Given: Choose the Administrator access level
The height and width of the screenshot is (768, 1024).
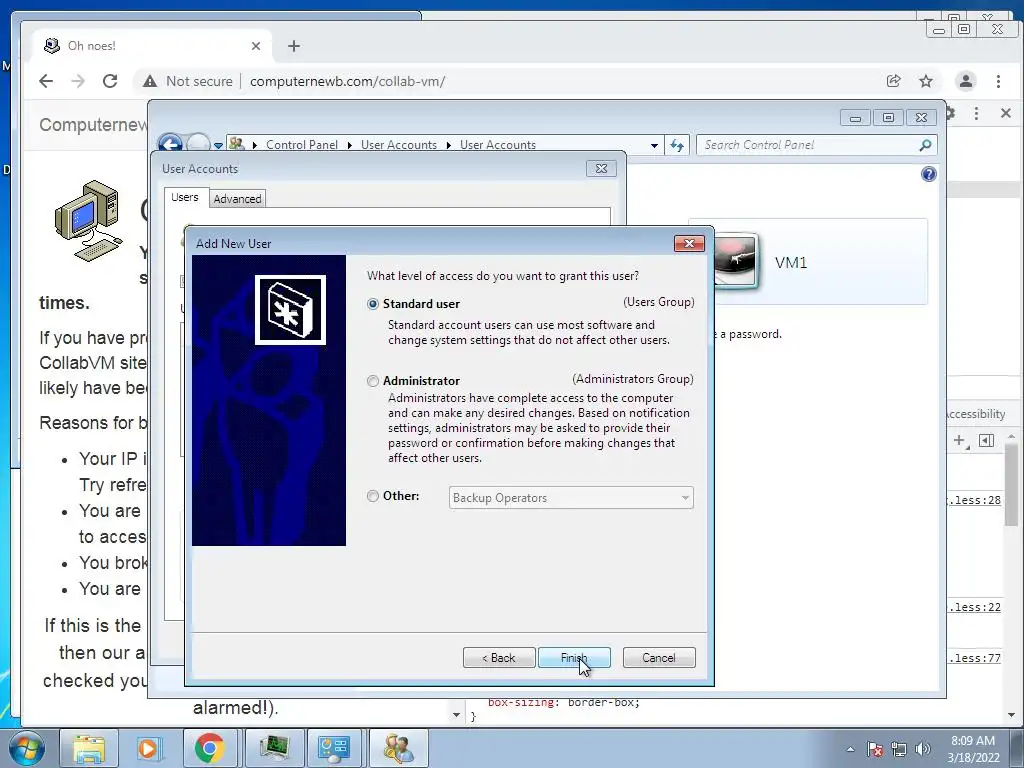Looking at the screenshot, I should [373, 381].
